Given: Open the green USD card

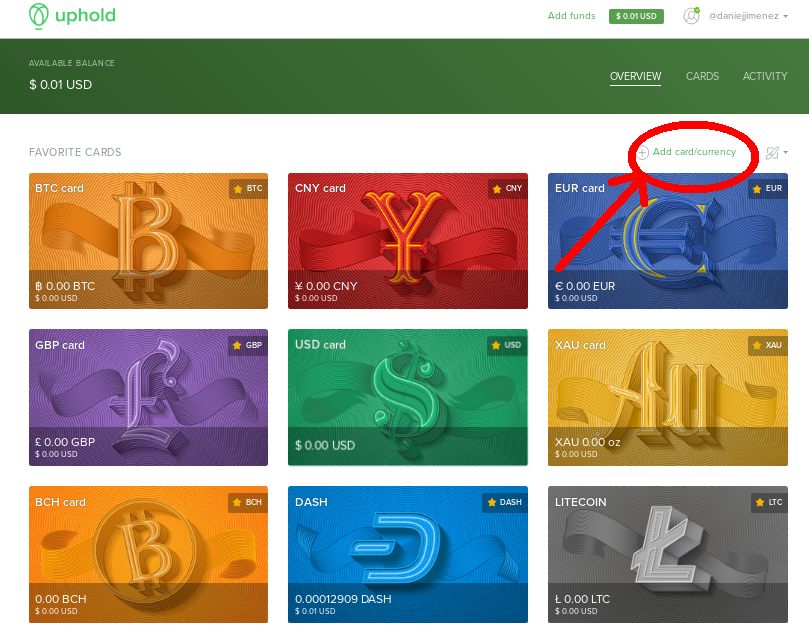Looking at the screenshot, I should pos(408,397).
